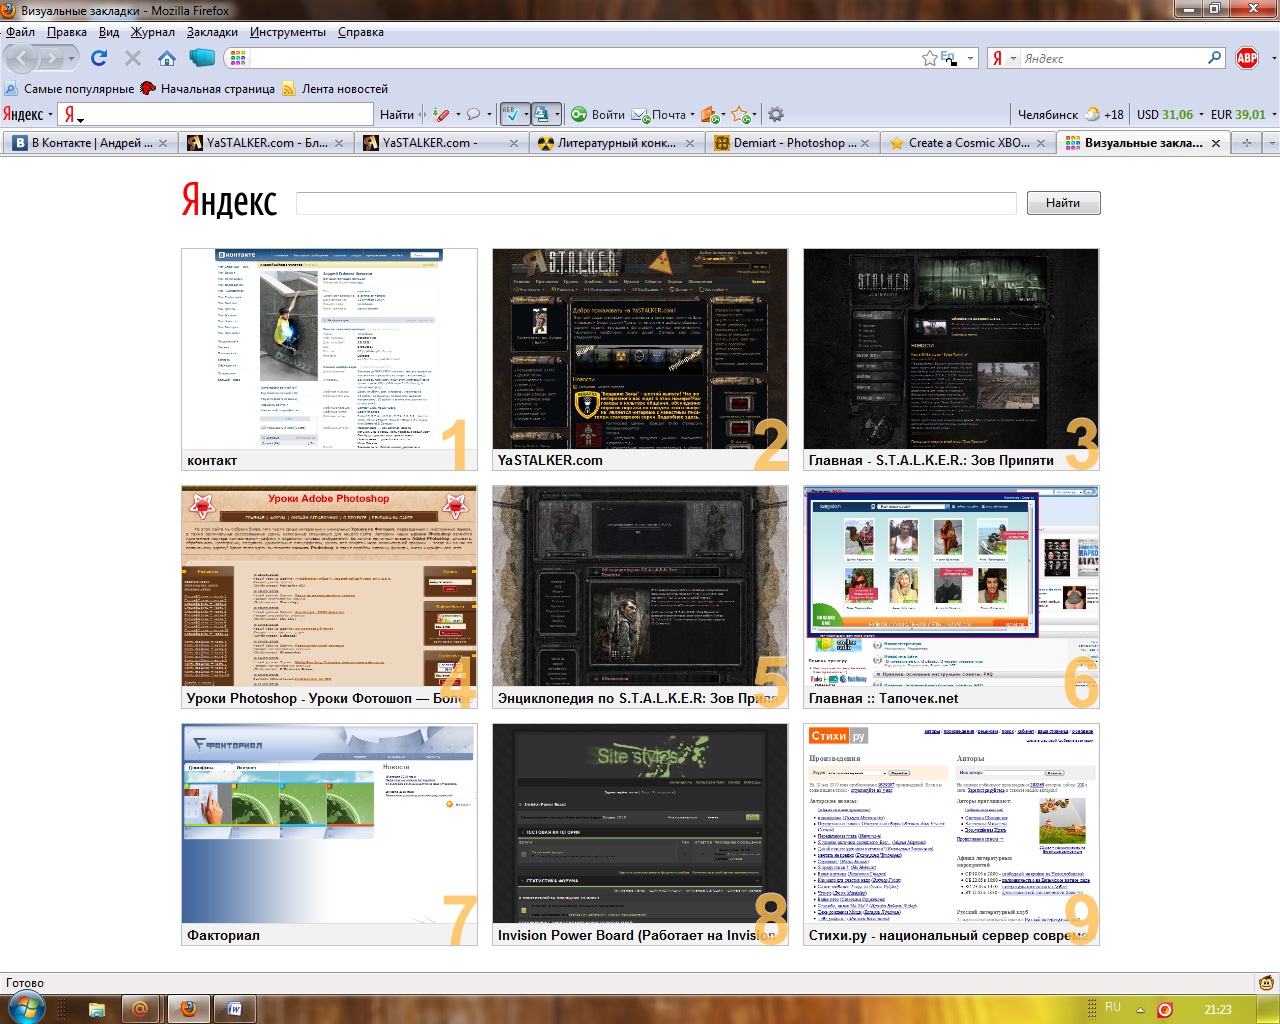Open the Закладки menu

[x=212, y=32]
